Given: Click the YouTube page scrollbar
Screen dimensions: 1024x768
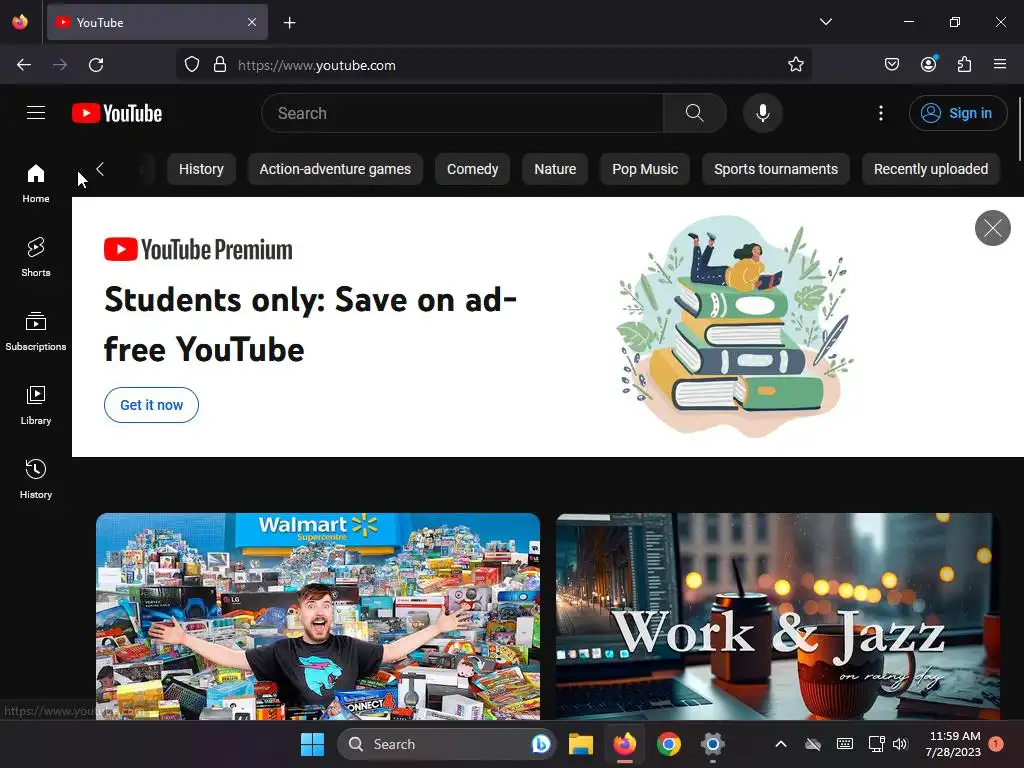Looking at the screenshot, I should [1020, 129].
